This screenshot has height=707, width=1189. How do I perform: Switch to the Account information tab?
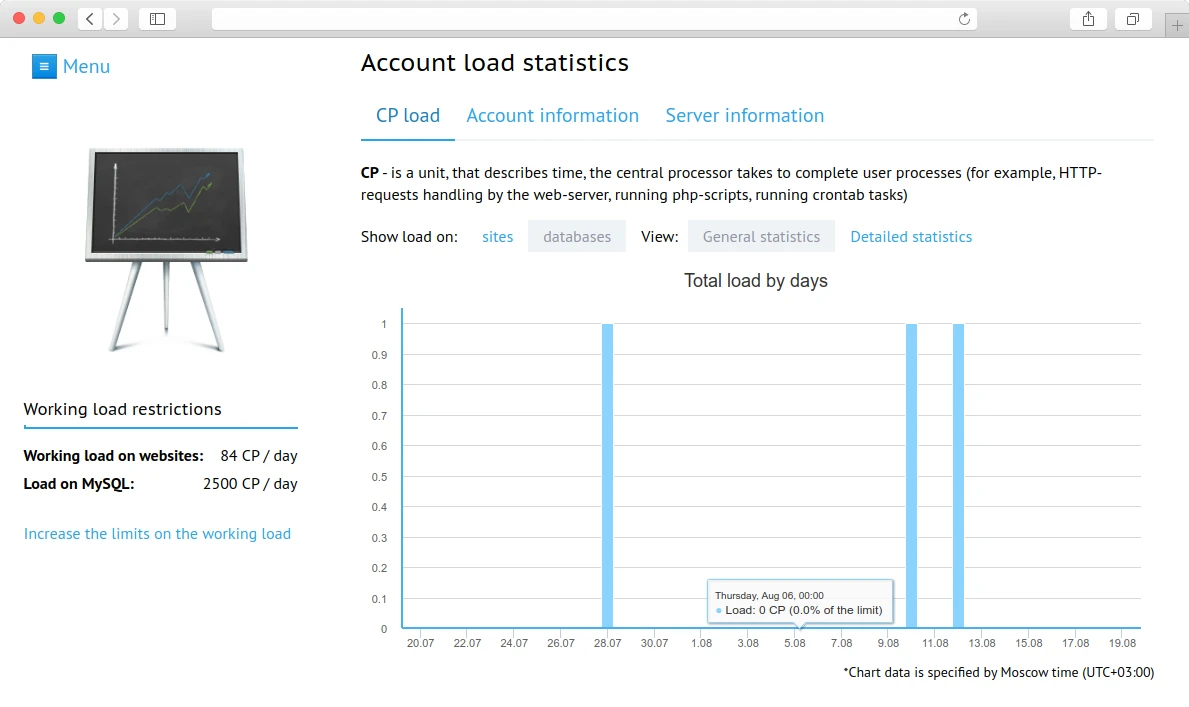pyautogui.click(x=552, y=115)
